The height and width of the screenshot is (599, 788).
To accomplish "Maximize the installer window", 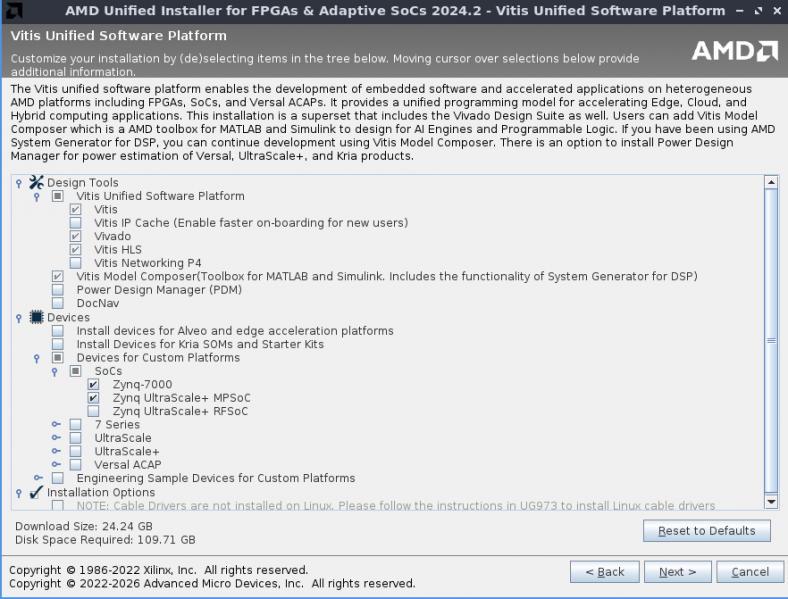I will pos(758,11).
